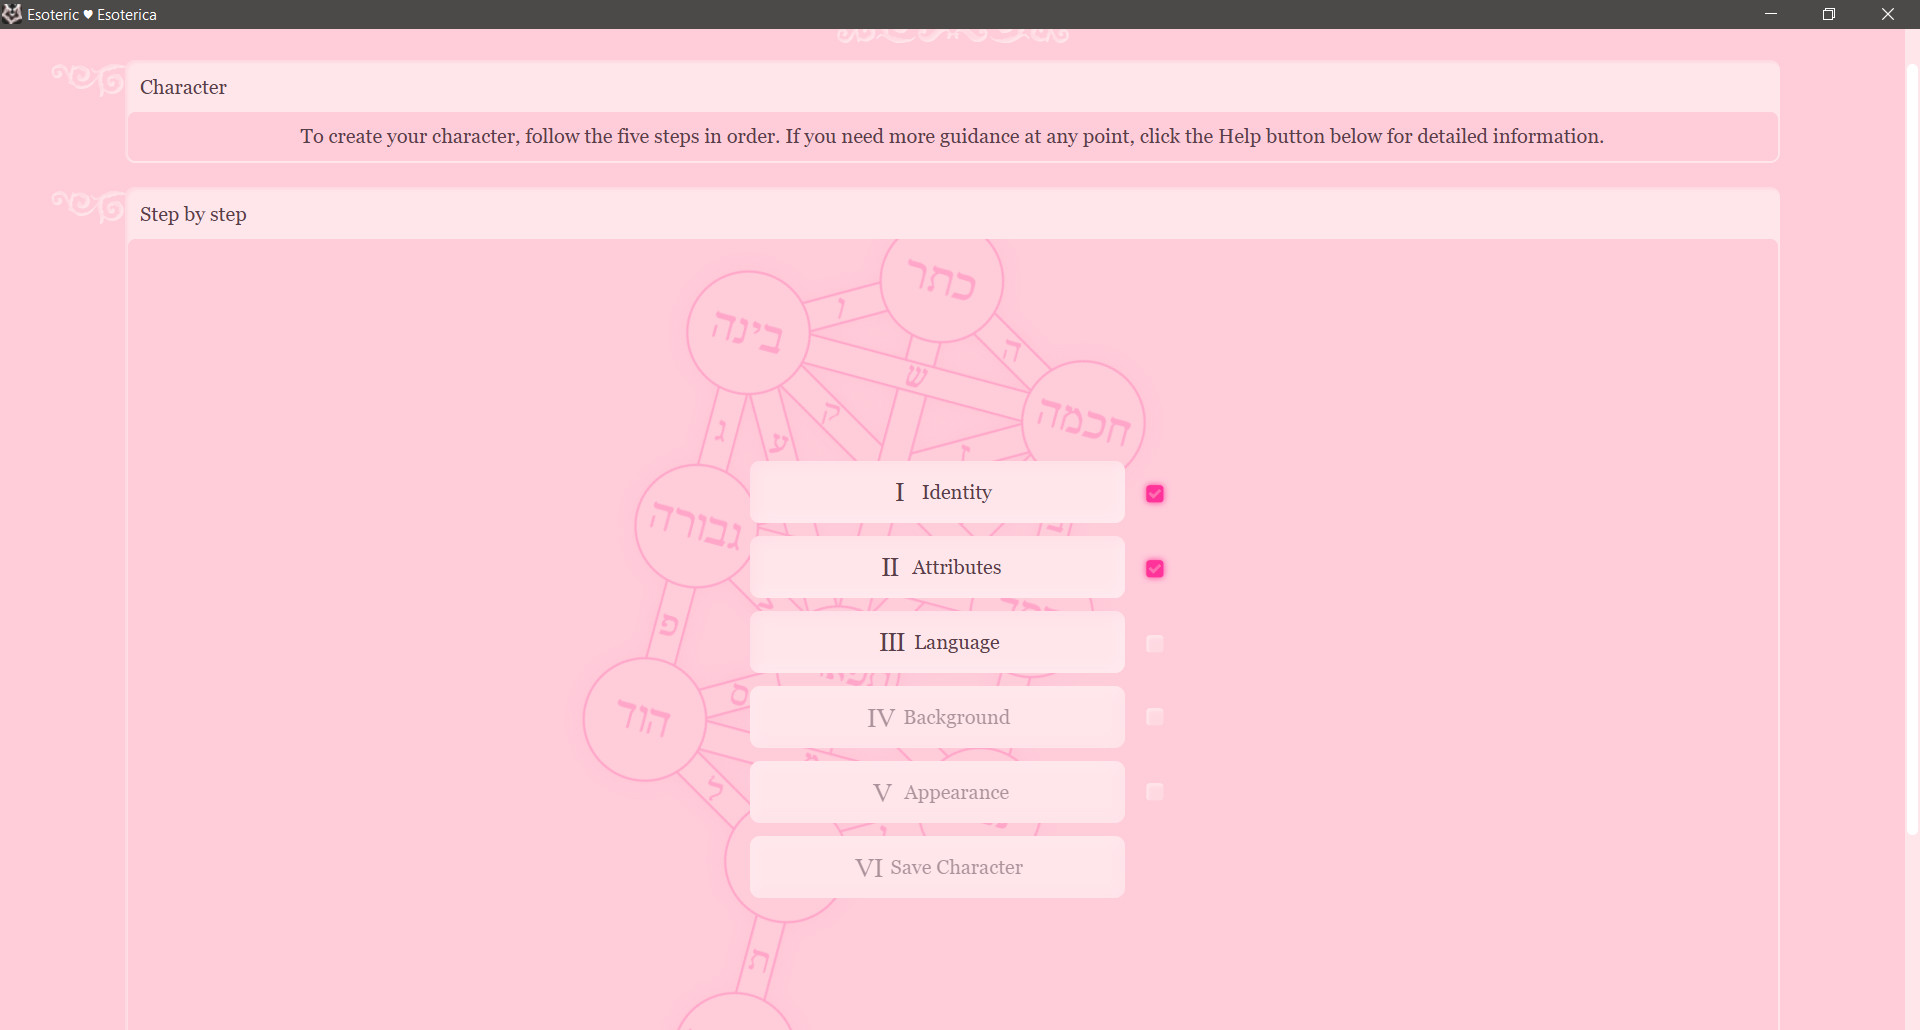Toggle the Attributes completed checkbox
Image resolution: width=1920 pixels, height=1030 pixels.
[1155, 569]
